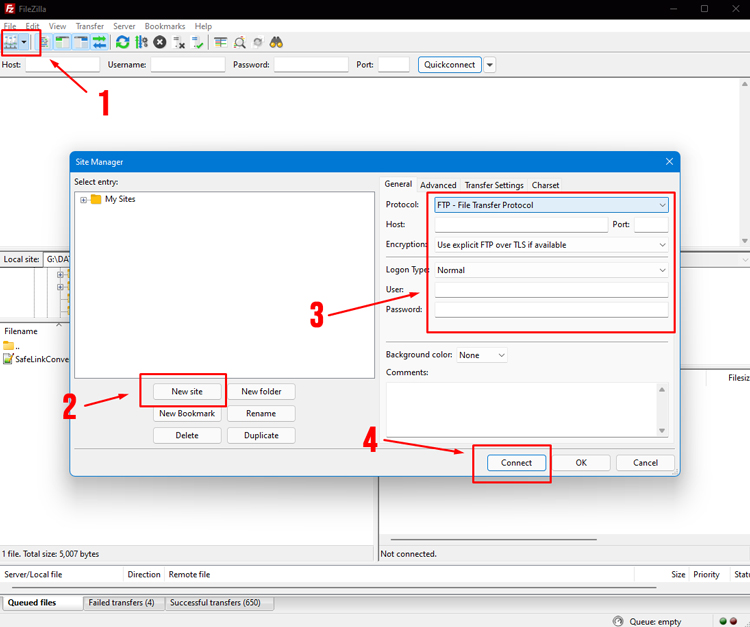
Task: Refresh file and folder lists
Action: click(122, 43)
